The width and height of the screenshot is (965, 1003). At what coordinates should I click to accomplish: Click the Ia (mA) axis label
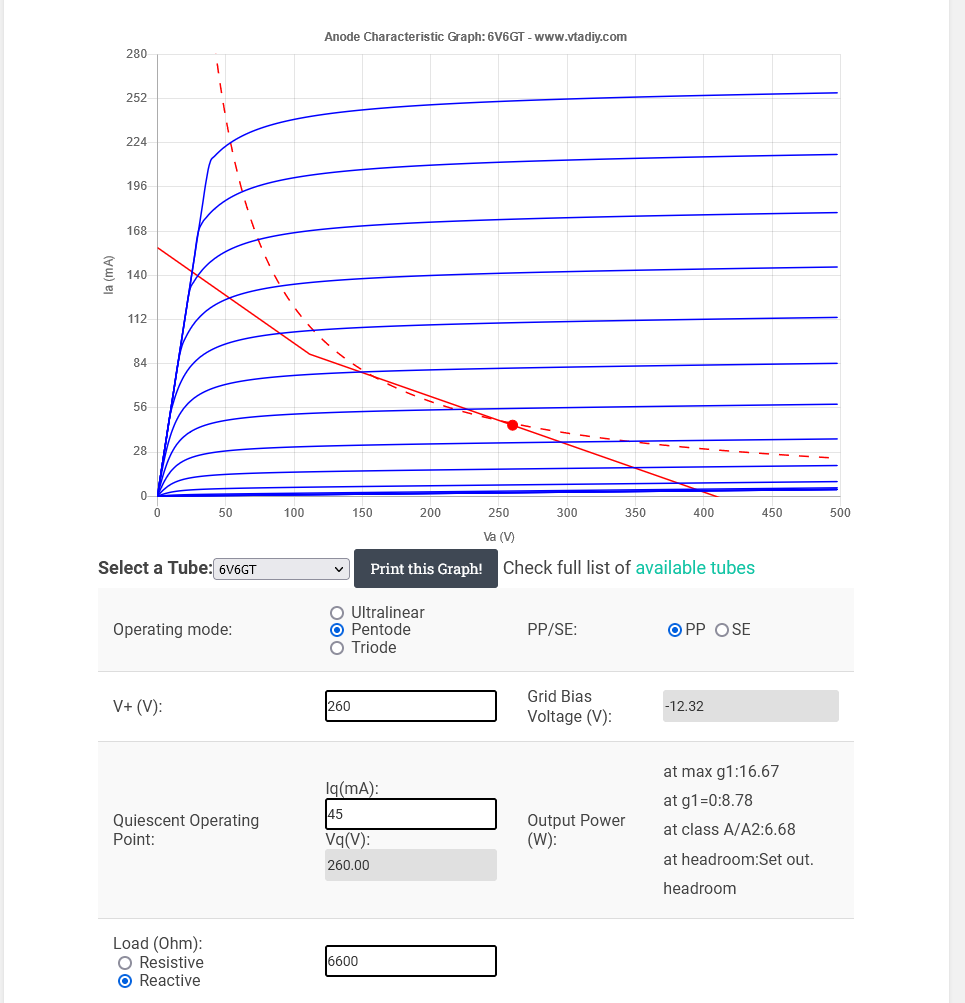click(x=110, y=275)
